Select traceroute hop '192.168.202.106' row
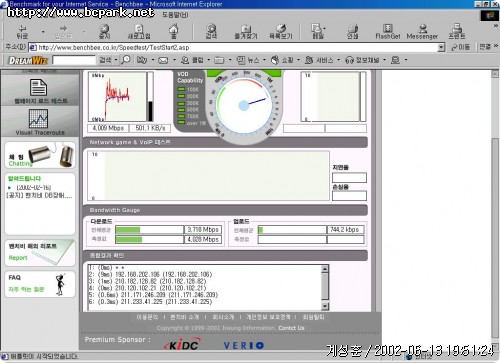This screenshot has height=363, width=500. pyautogui.click(x=150, y=274)
